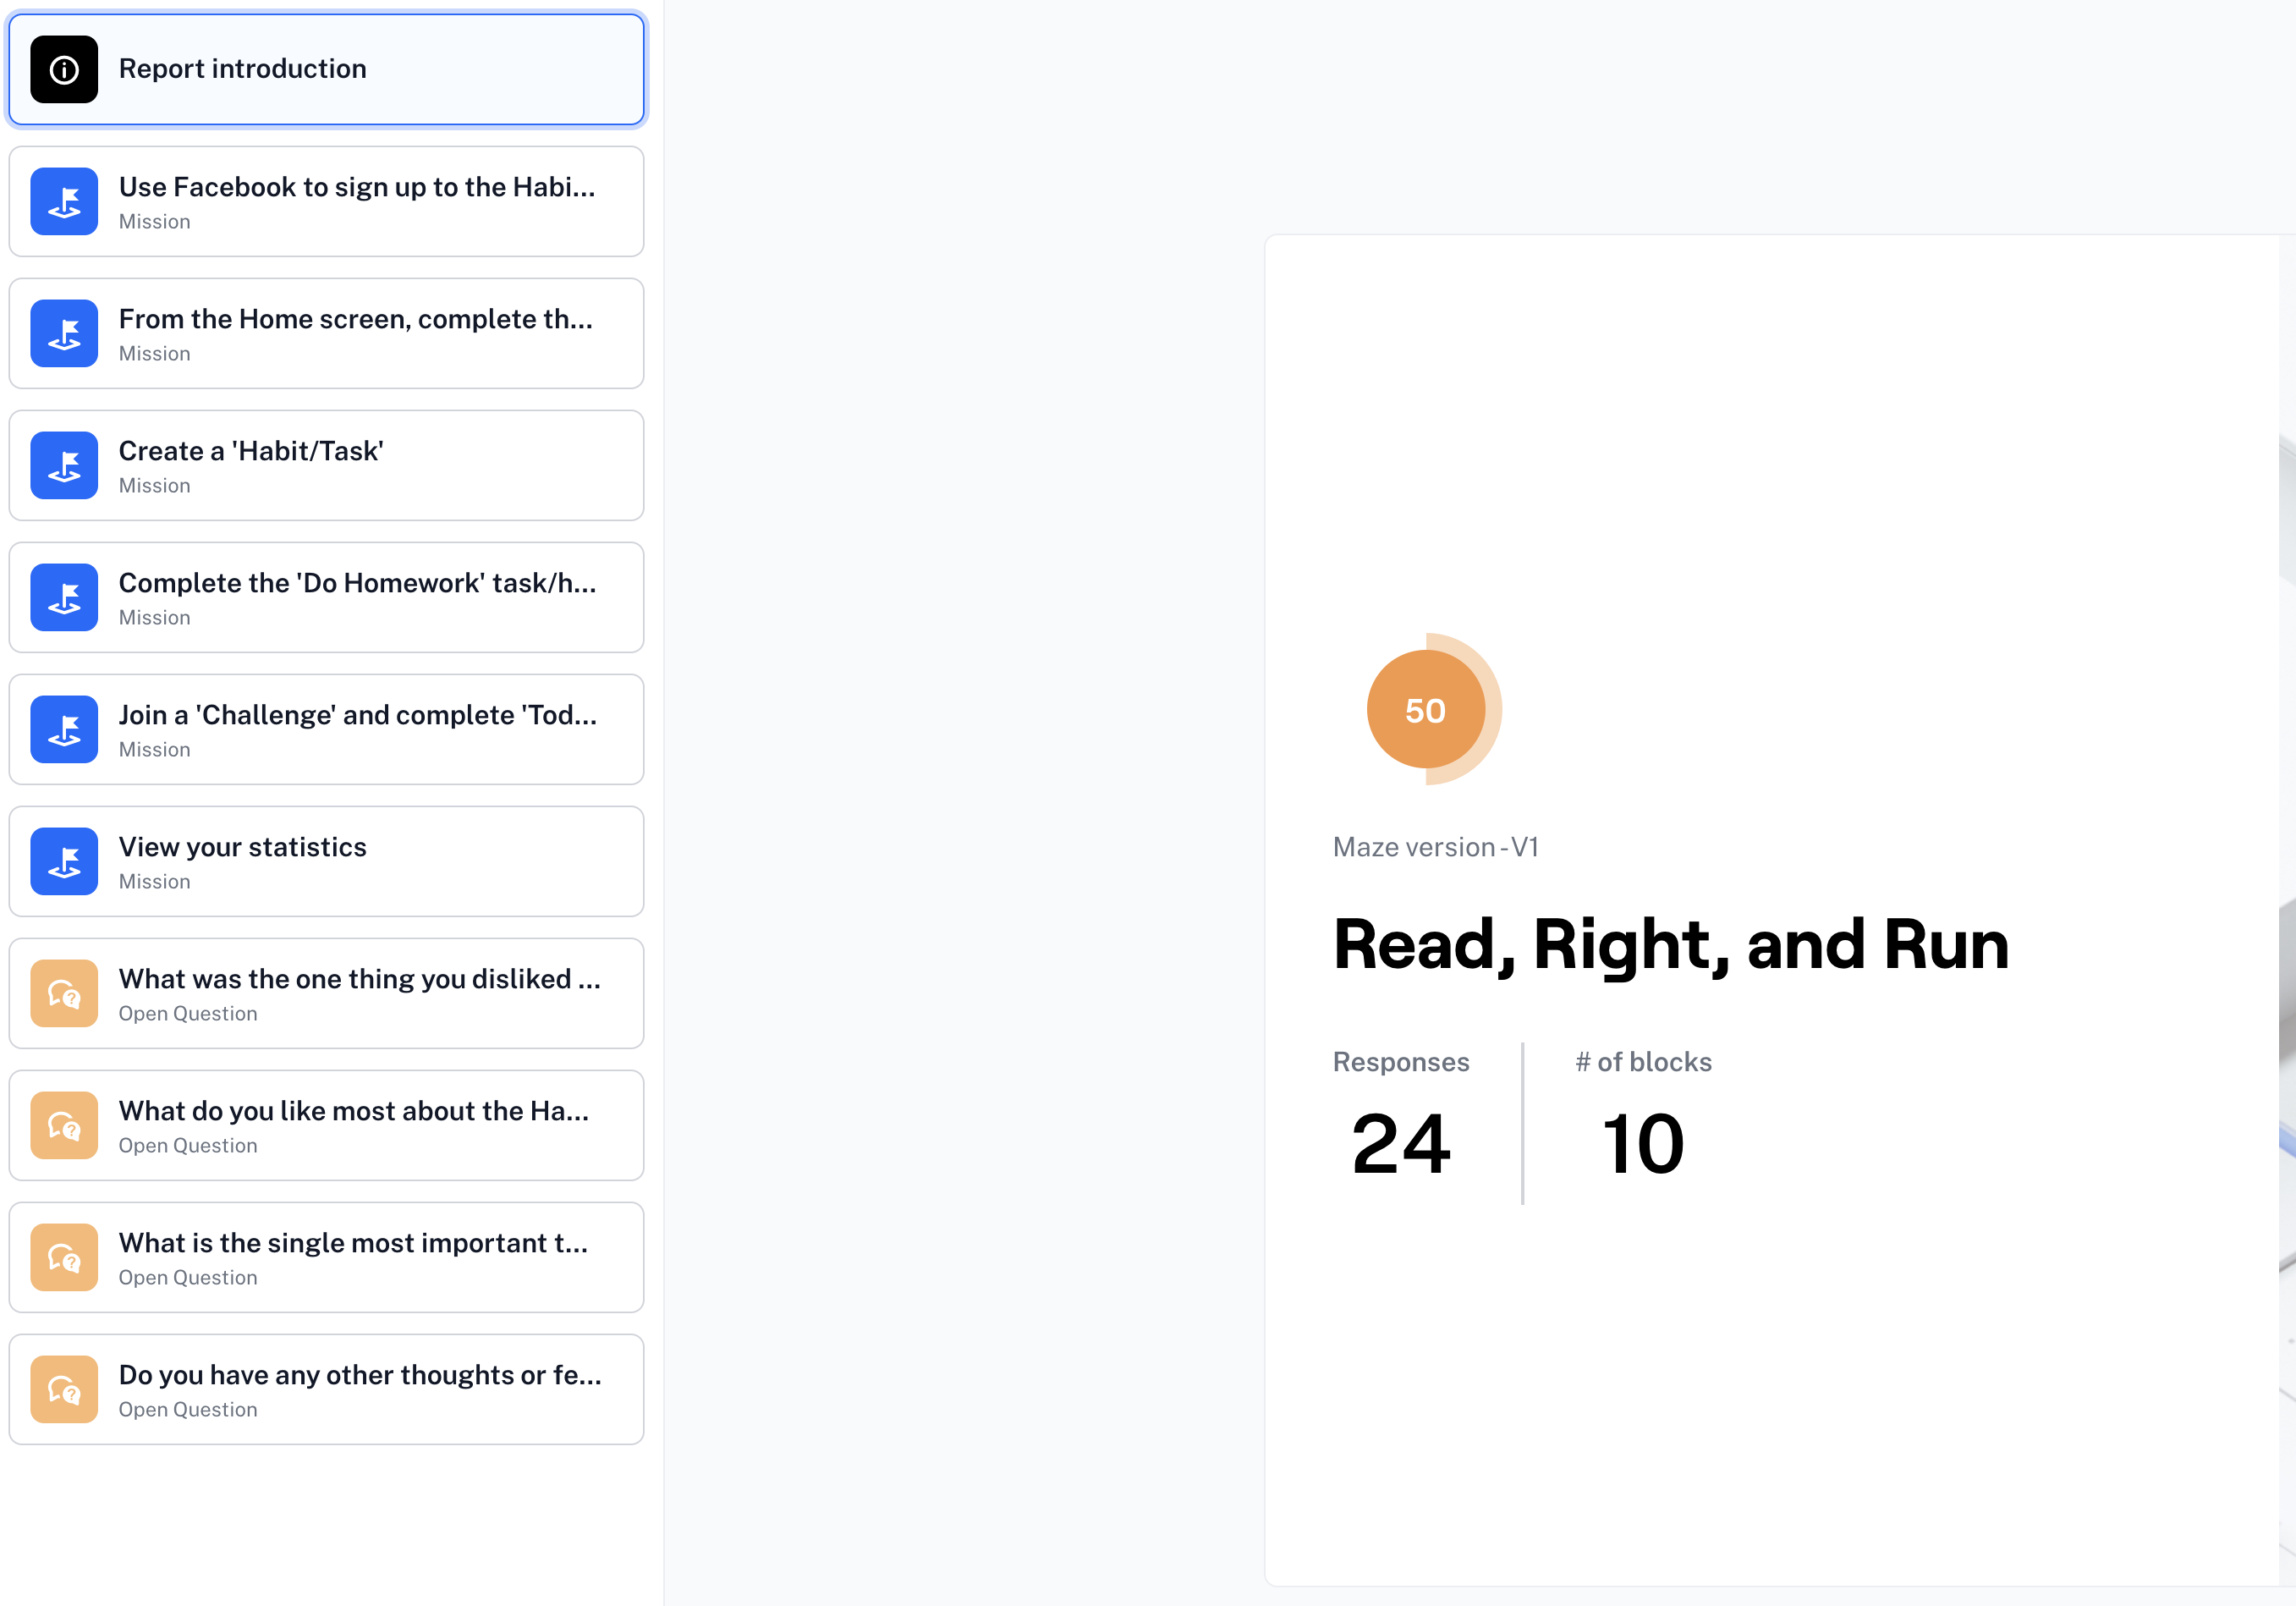Click the number of blocks value 10

pyautogui.click(x=1643, y=1144)
